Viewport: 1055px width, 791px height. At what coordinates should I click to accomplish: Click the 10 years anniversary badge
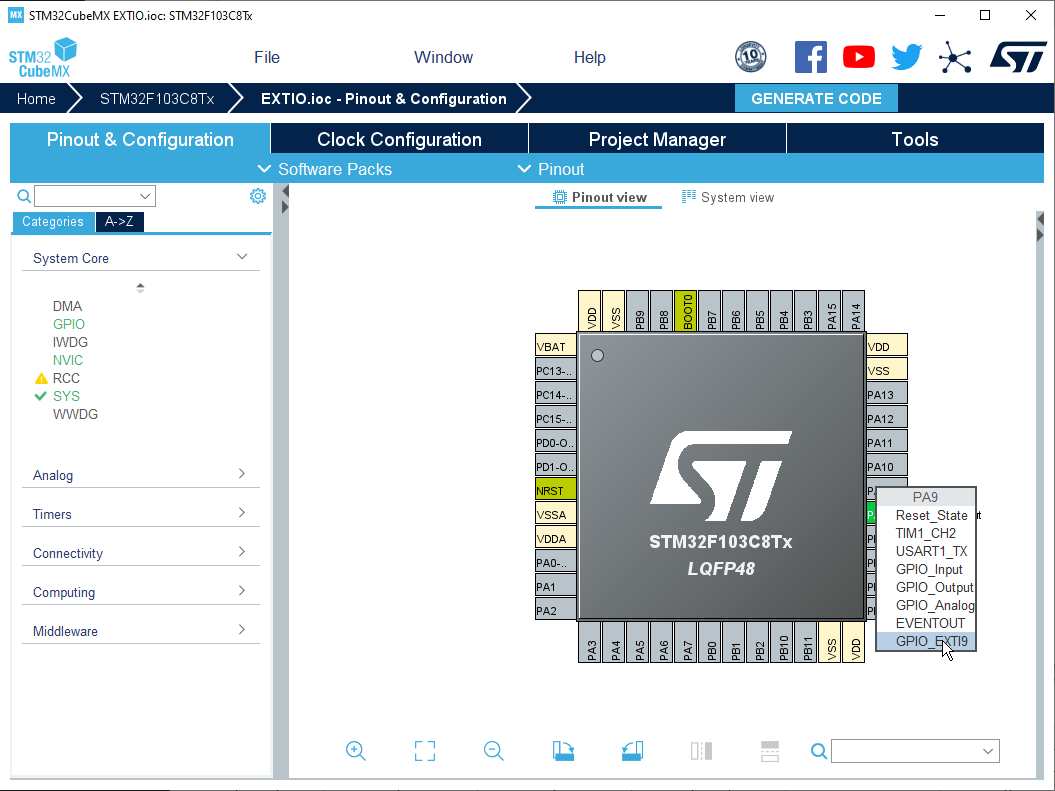coord(751,56)
